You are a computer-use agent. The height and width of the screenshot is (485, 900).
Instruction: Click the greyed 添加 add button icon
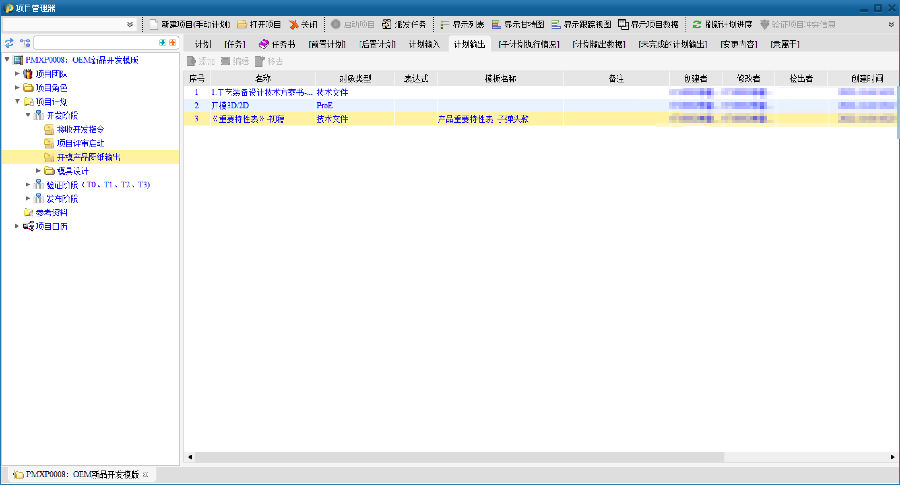(192, 61)
